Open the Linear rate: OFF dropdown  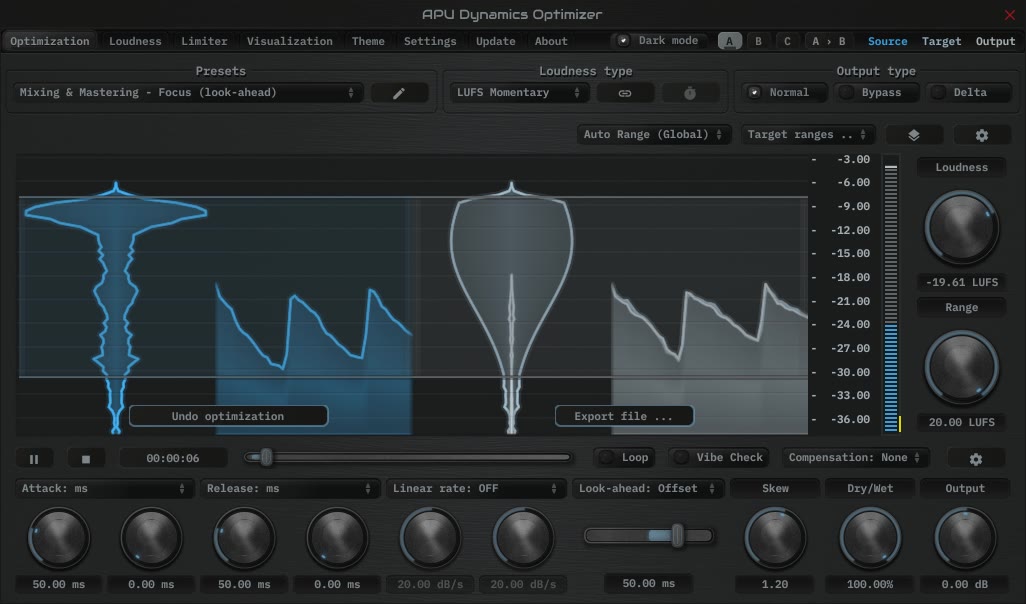tap(475, 489)
